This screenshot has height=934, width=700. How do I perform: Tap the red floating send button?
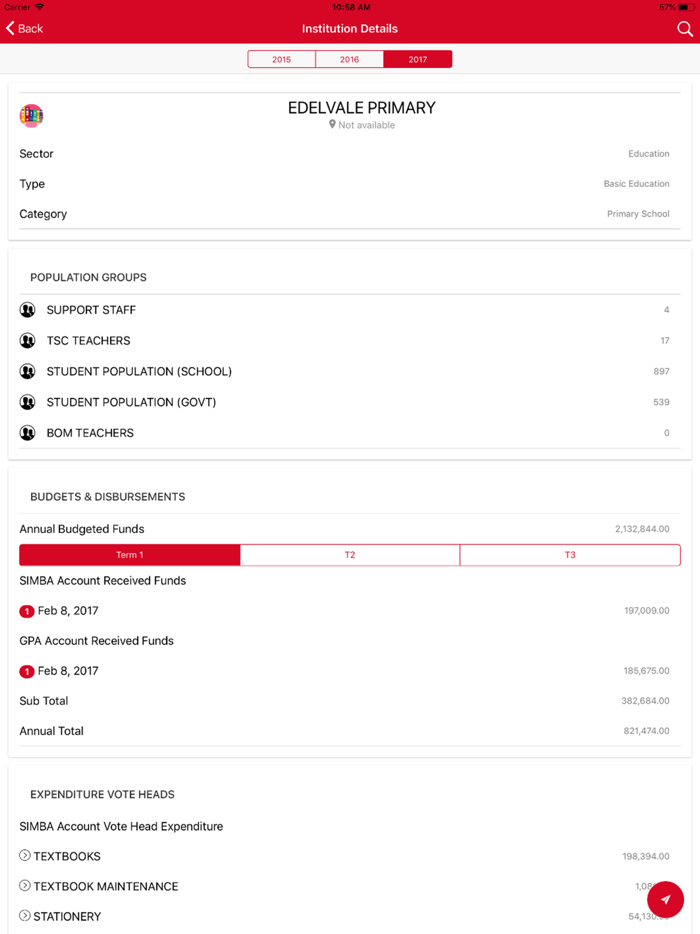(665, 899)
